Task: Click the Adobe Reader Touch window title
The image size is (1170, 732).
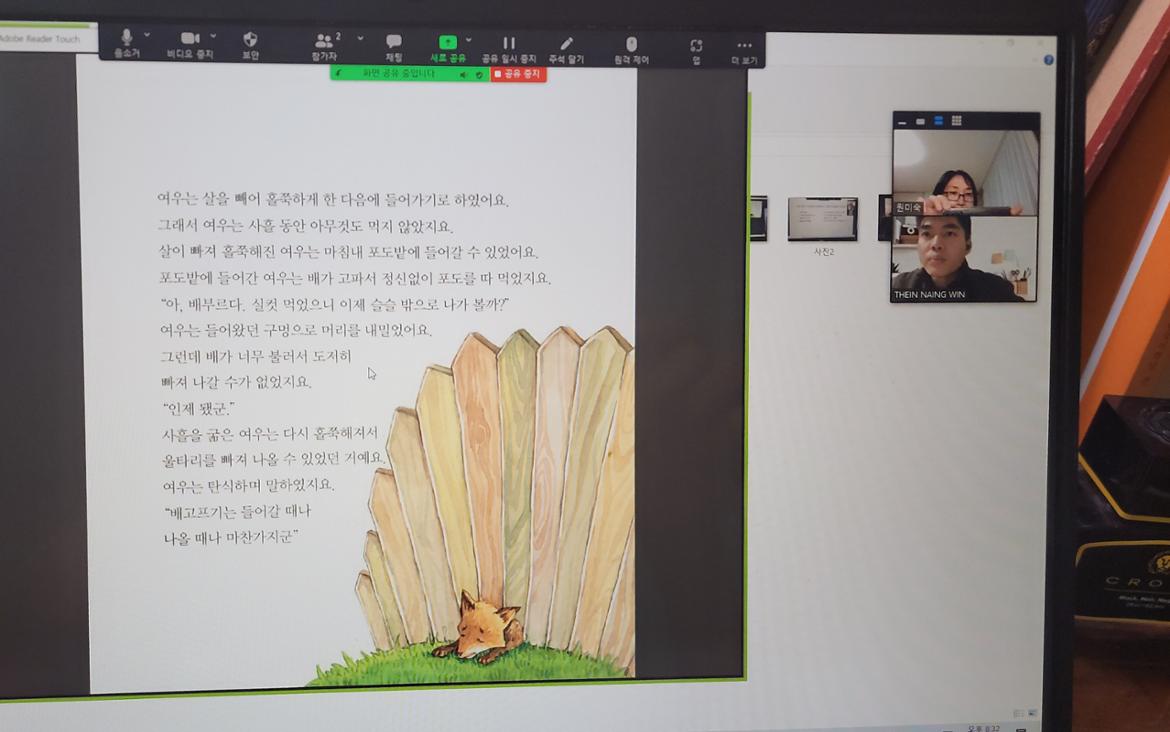Action: (x=40, y=38)
